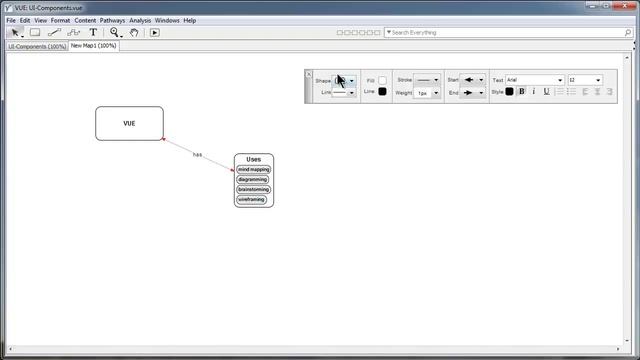Pick the Line color swatch
Image resolution: width=640 pixels, height=360 pixels.
[x=382, y=91]
